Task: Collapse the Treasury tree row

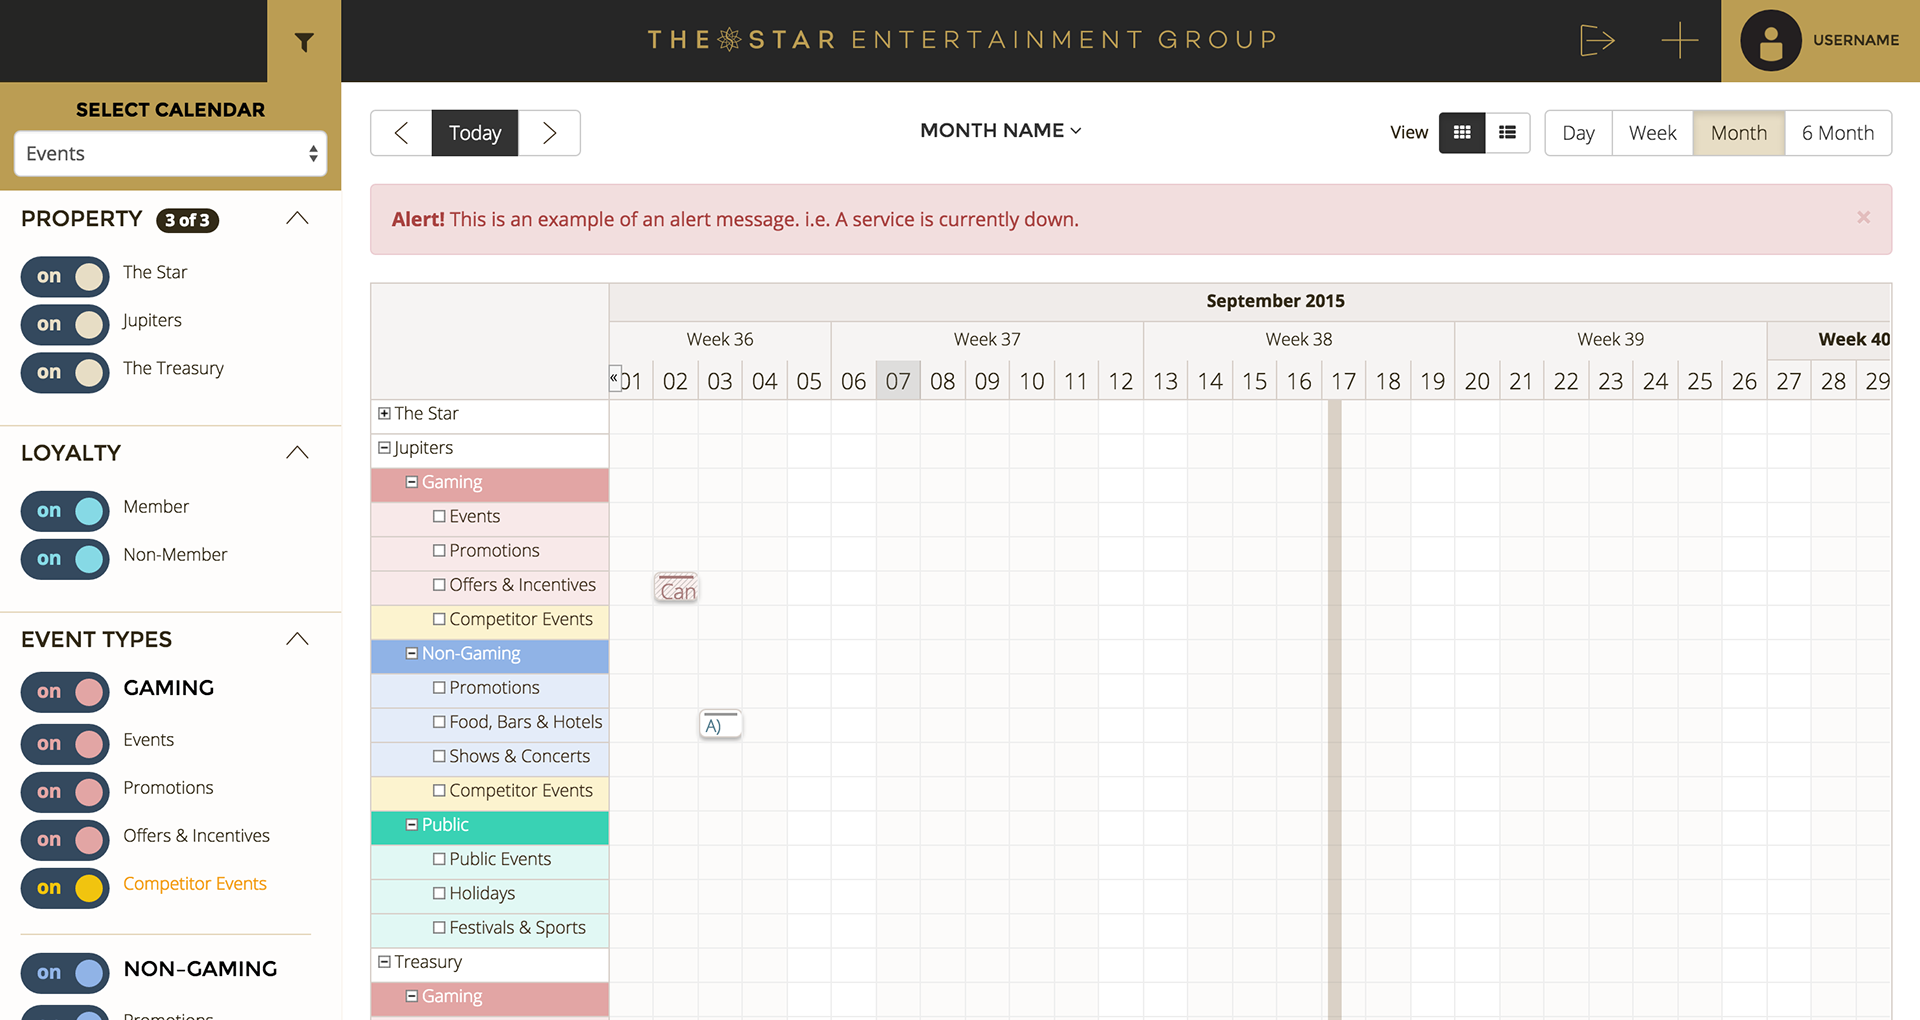Action: pos(384,962)
